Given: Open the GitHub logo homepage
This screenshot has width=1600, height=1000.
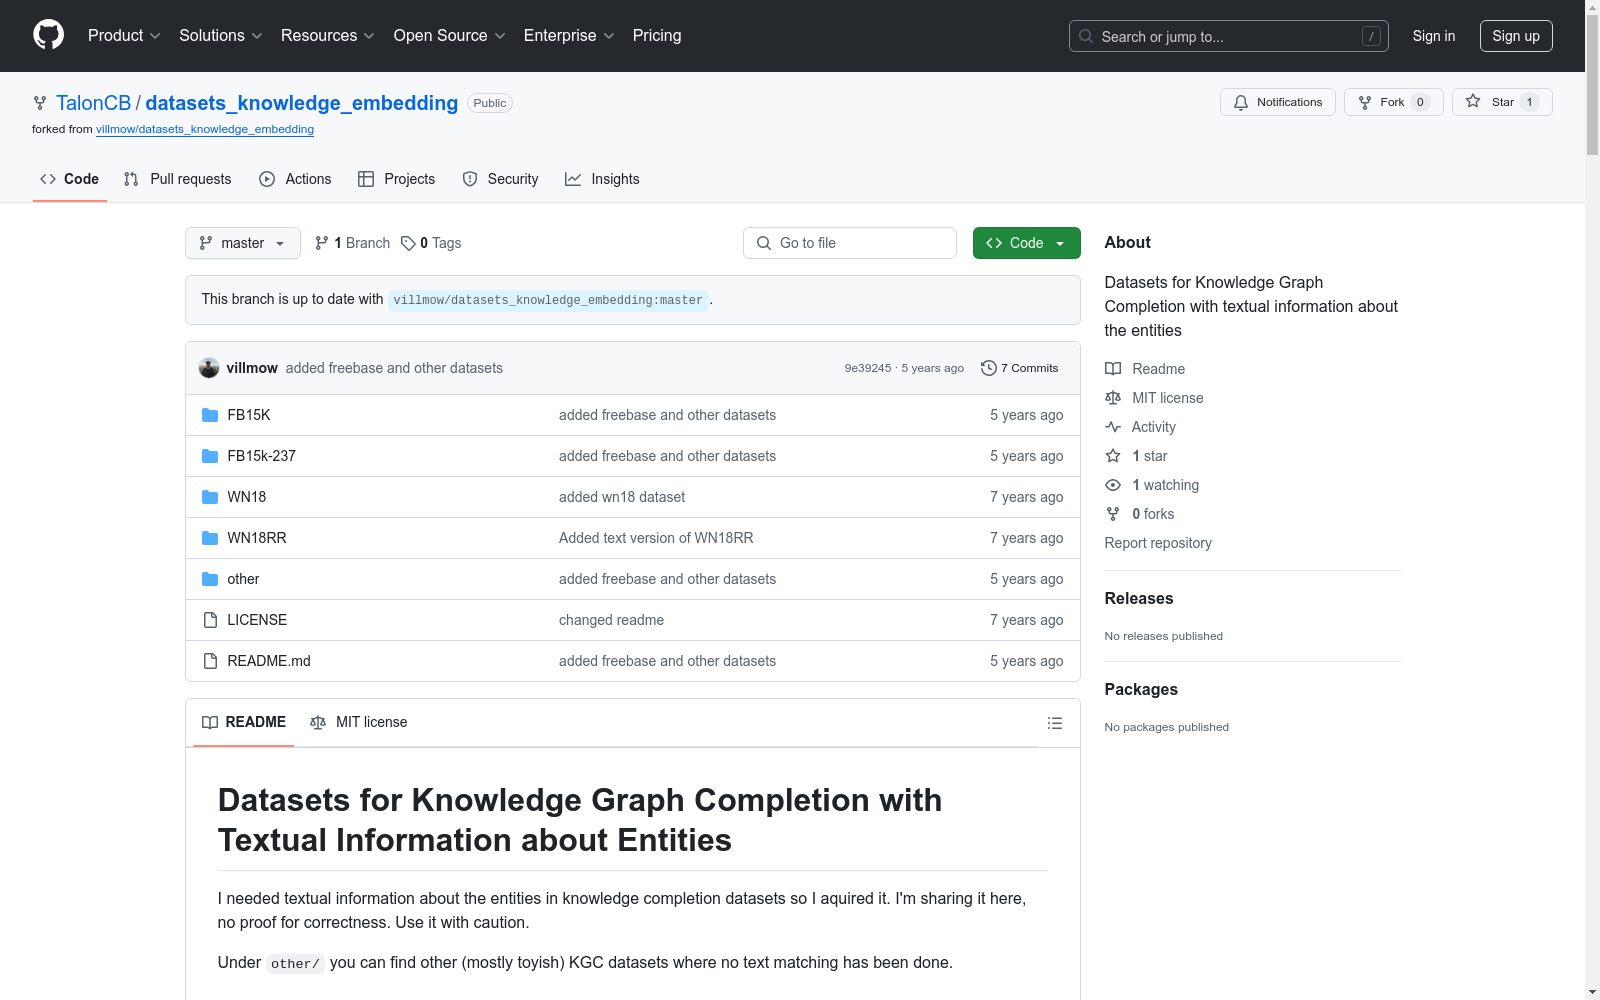Looking at the screenshot, I should (48, 35).
